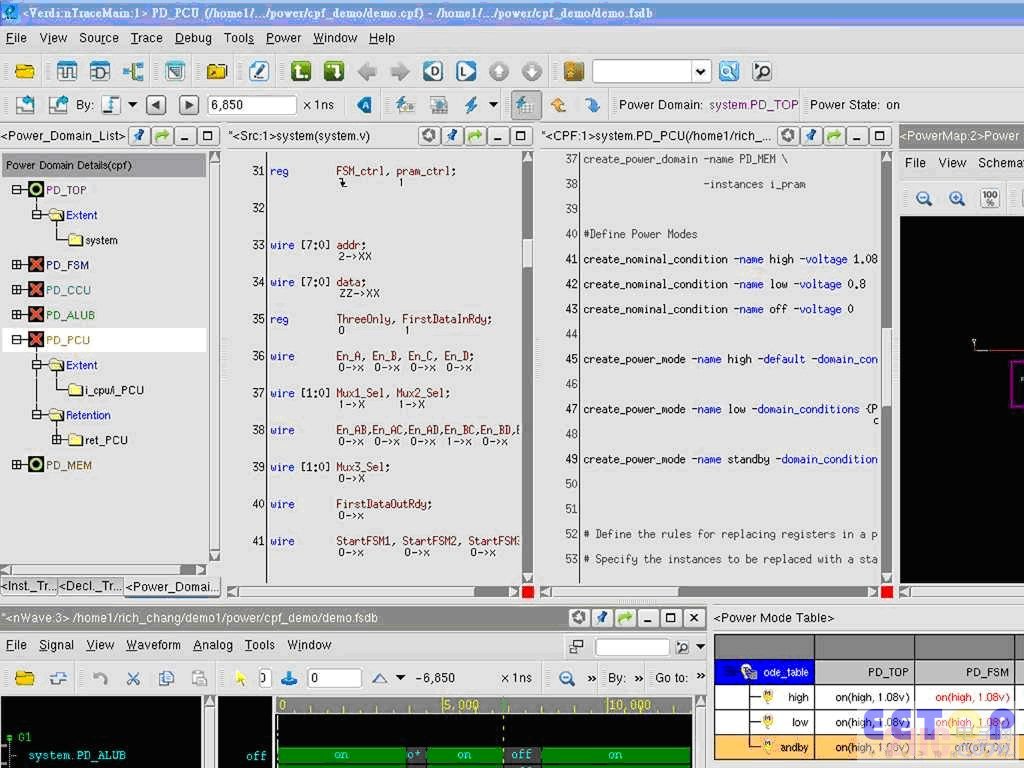The height and width of the screenshot is (768, 1024).
Task: Zoom in in the PowerMap window
Action: 957,199
